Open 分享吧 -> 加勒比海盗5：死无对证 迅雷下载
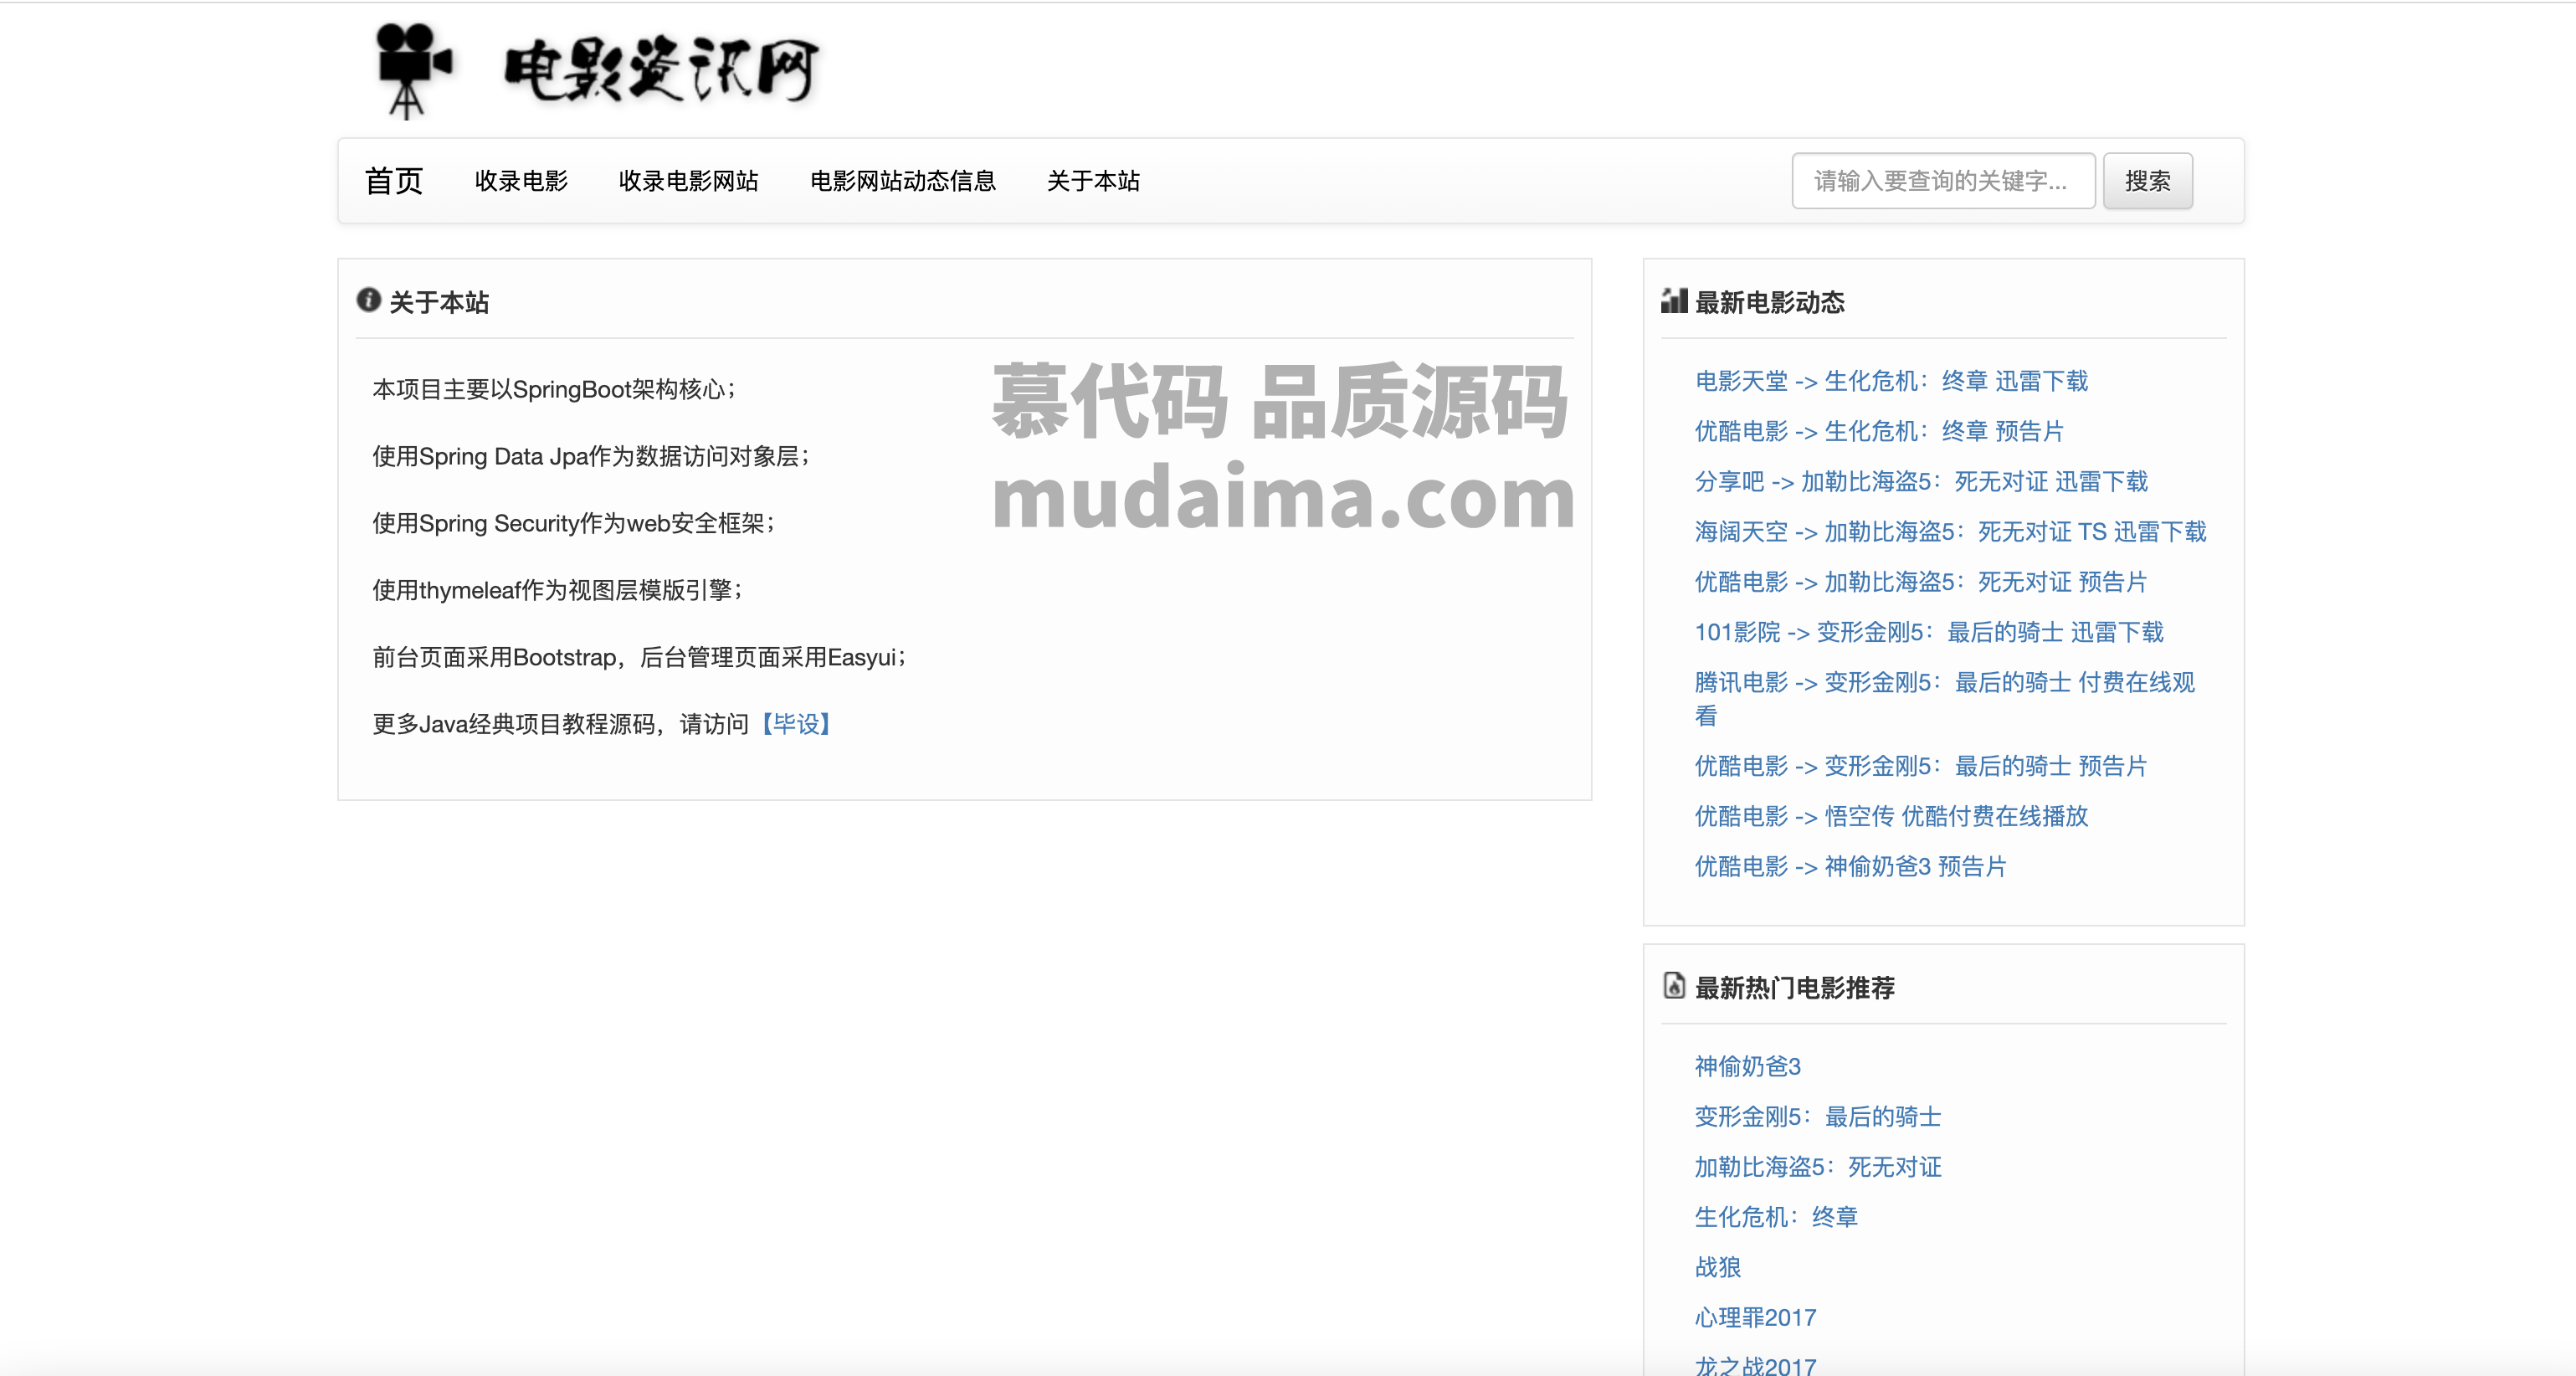 click(1921, 481)
